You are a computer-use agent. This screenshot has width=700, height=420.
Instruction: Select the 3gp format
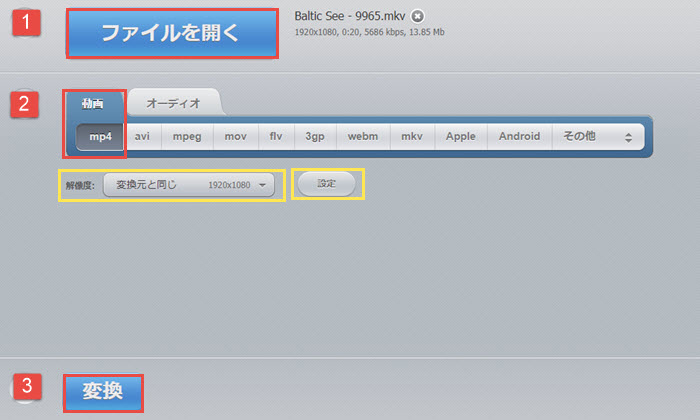pos(315,137)
